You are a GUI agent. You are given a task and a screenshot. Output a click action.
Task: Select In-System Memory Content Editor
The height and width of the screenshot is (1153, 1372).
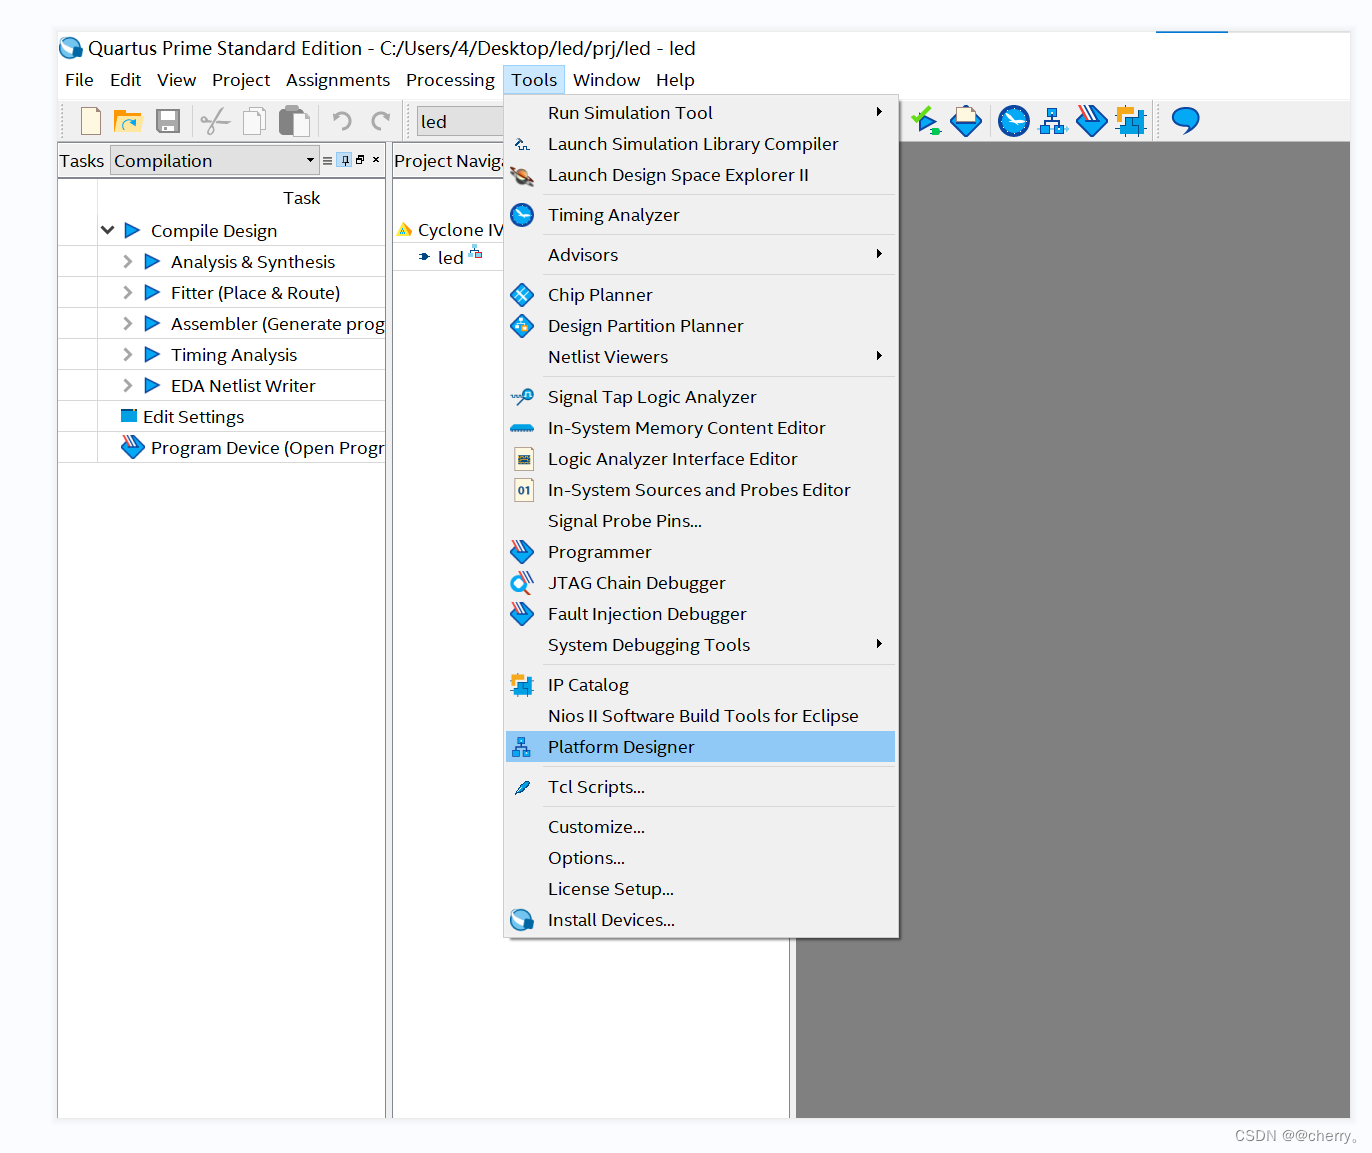tap(701, 428)
